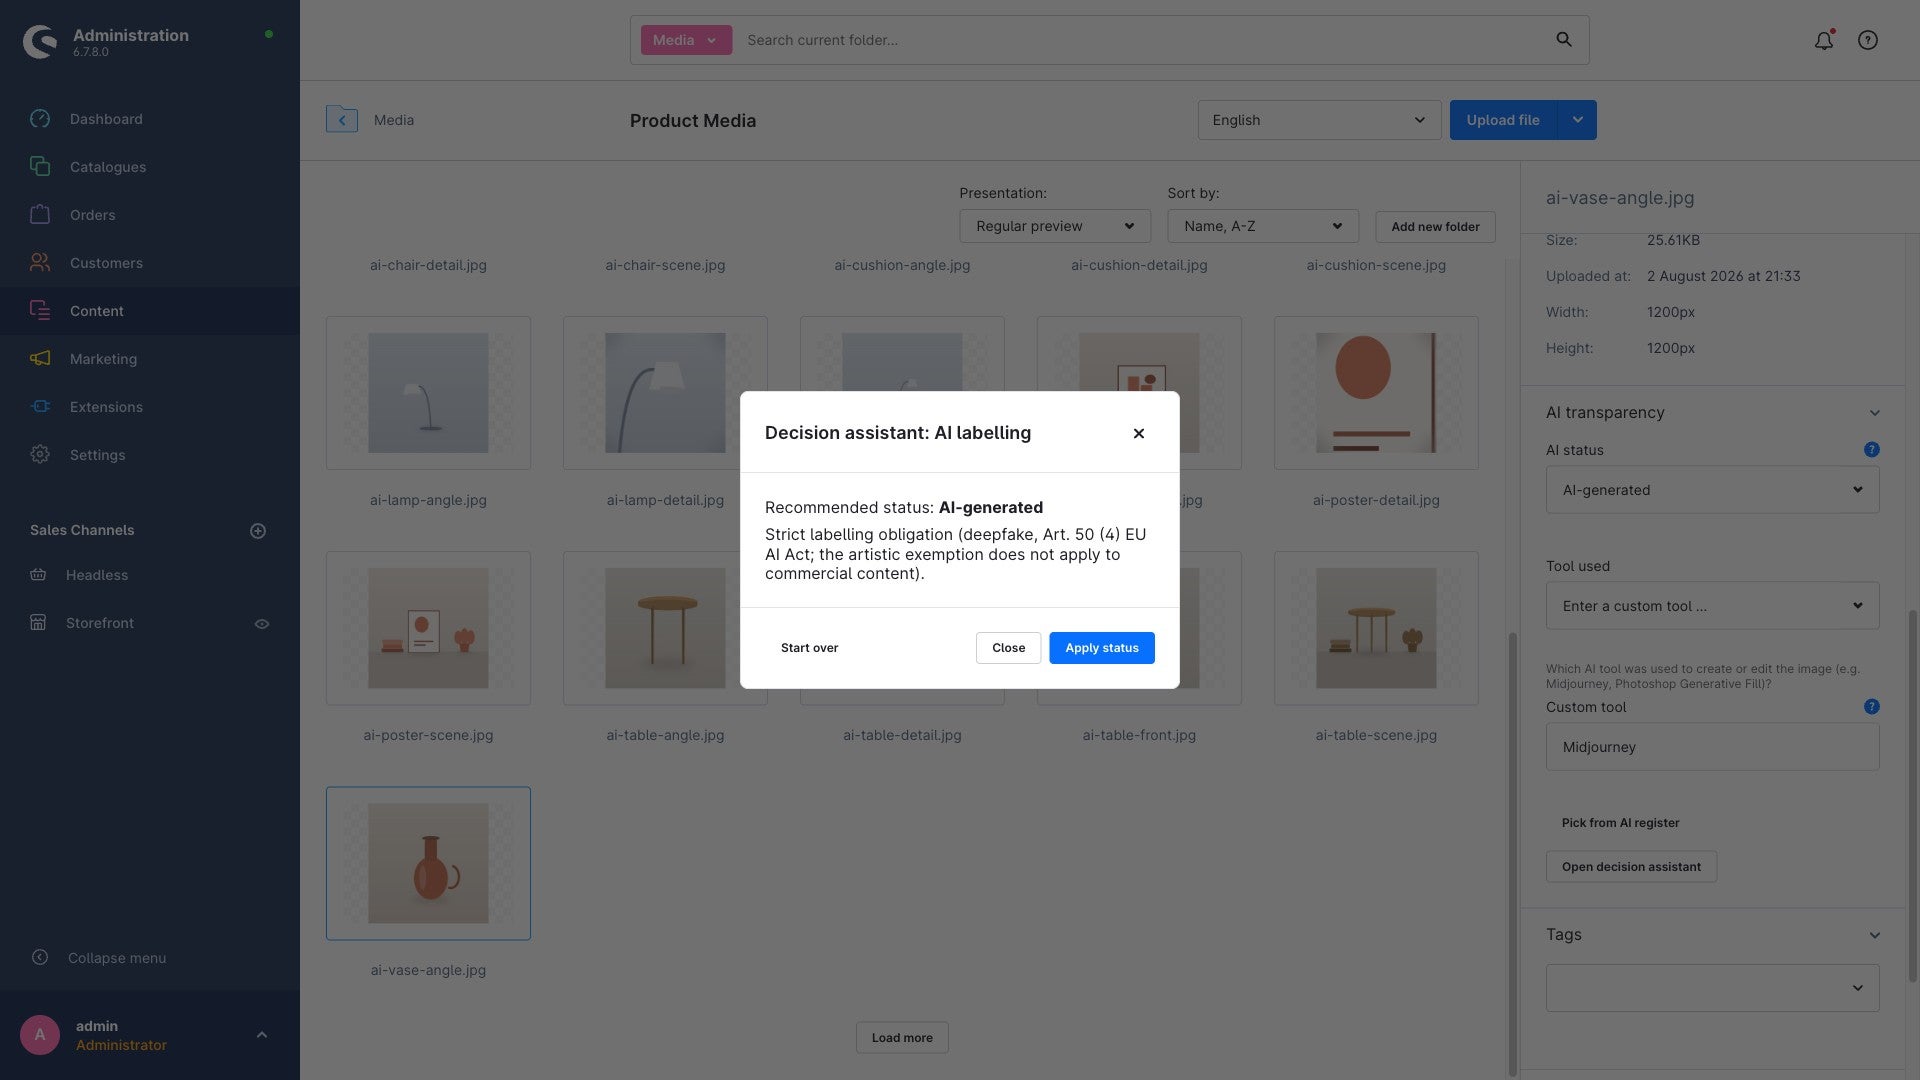The height and width of the screenshot is (1080, 1920).
Task: Click the Storefront shop icon
Action: (x=38, y=623)
